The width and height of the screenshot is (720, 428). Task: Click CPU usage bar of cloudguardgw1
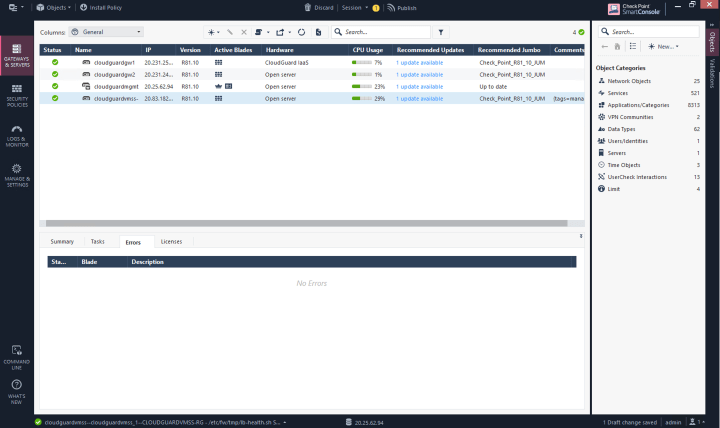362,62
